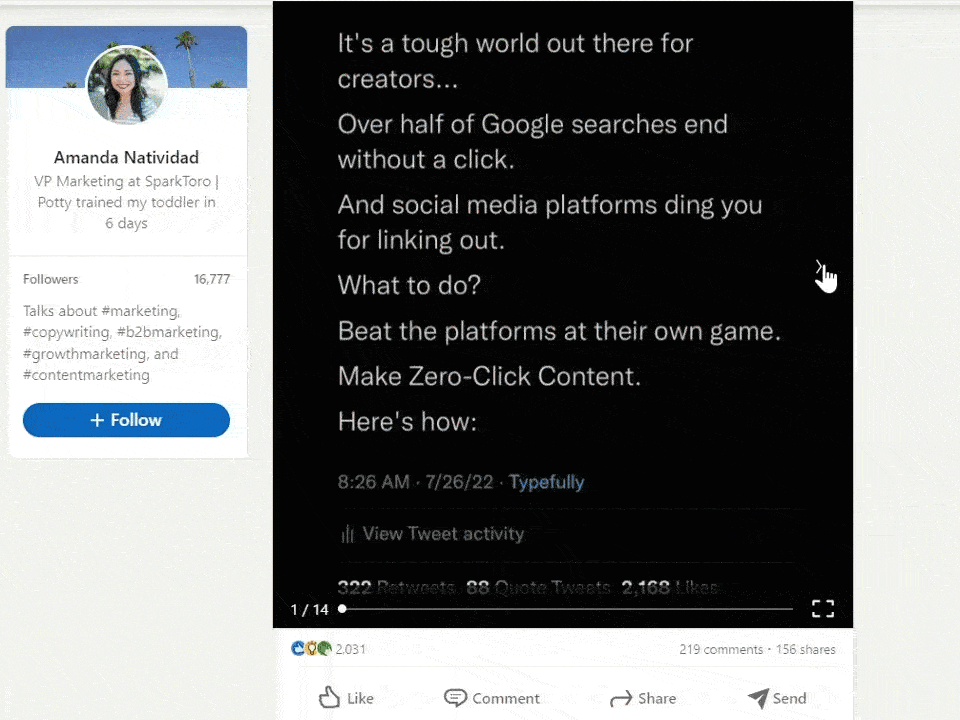The image size is (960, 720).
Task: Click the Share arrow icon
Action: (x=621, y=699)
